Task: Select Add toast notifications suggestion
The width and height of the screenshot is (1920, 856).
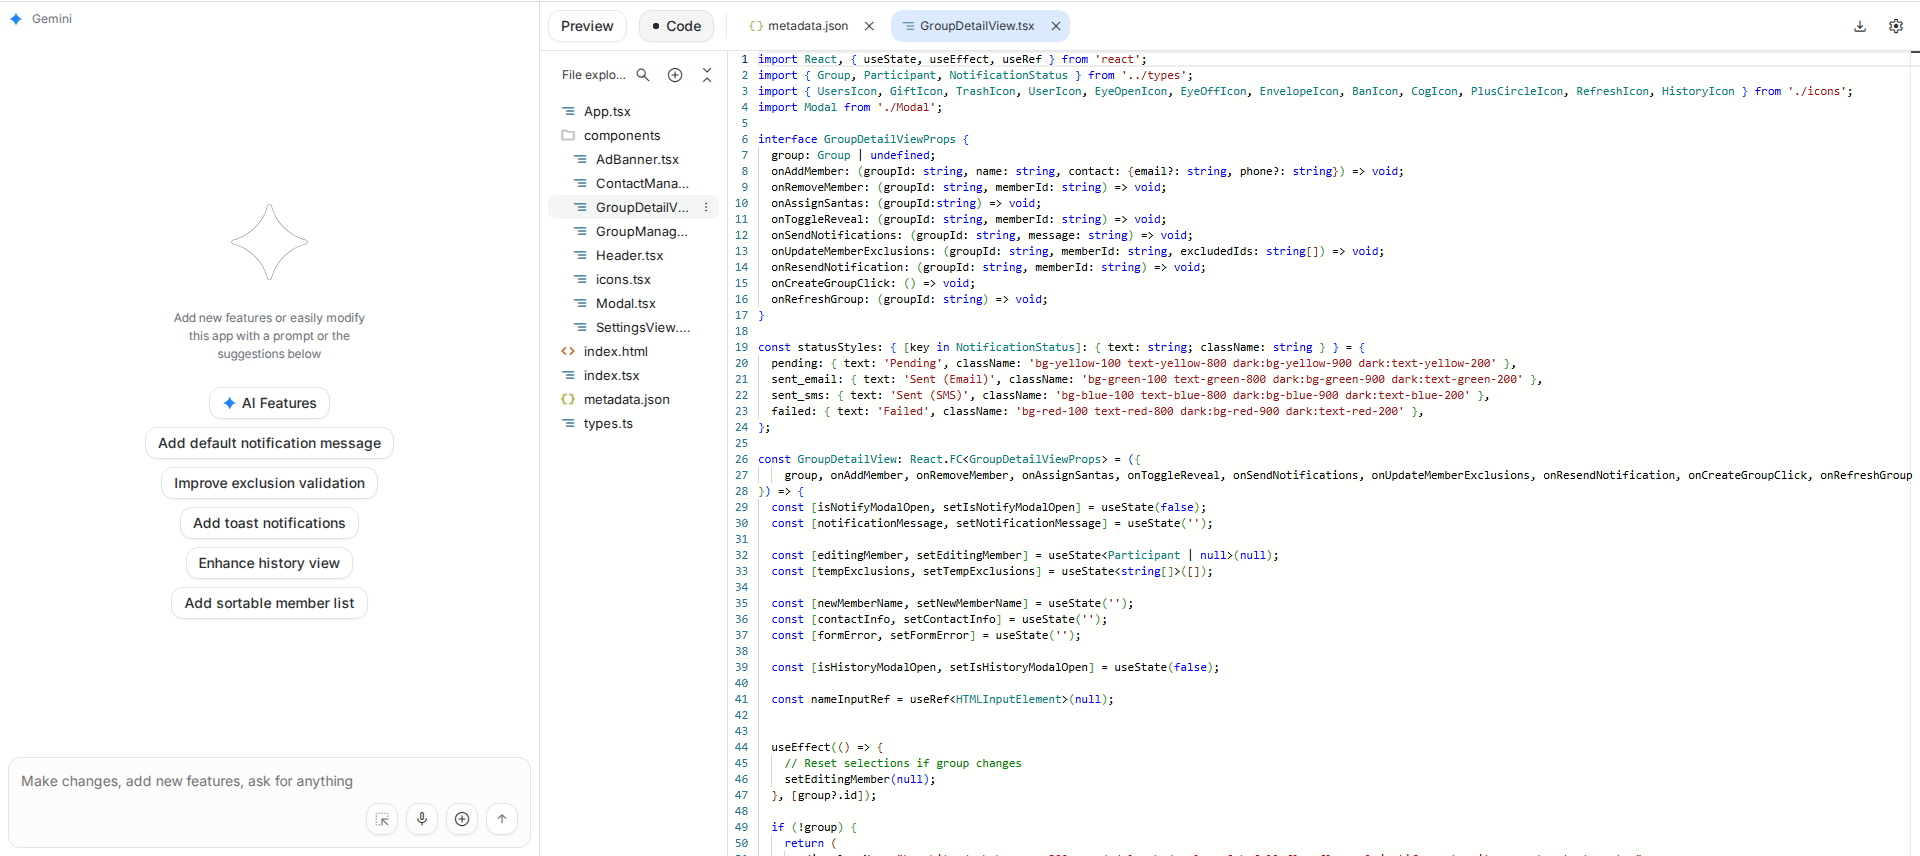Action: click(x=269, y=523)
